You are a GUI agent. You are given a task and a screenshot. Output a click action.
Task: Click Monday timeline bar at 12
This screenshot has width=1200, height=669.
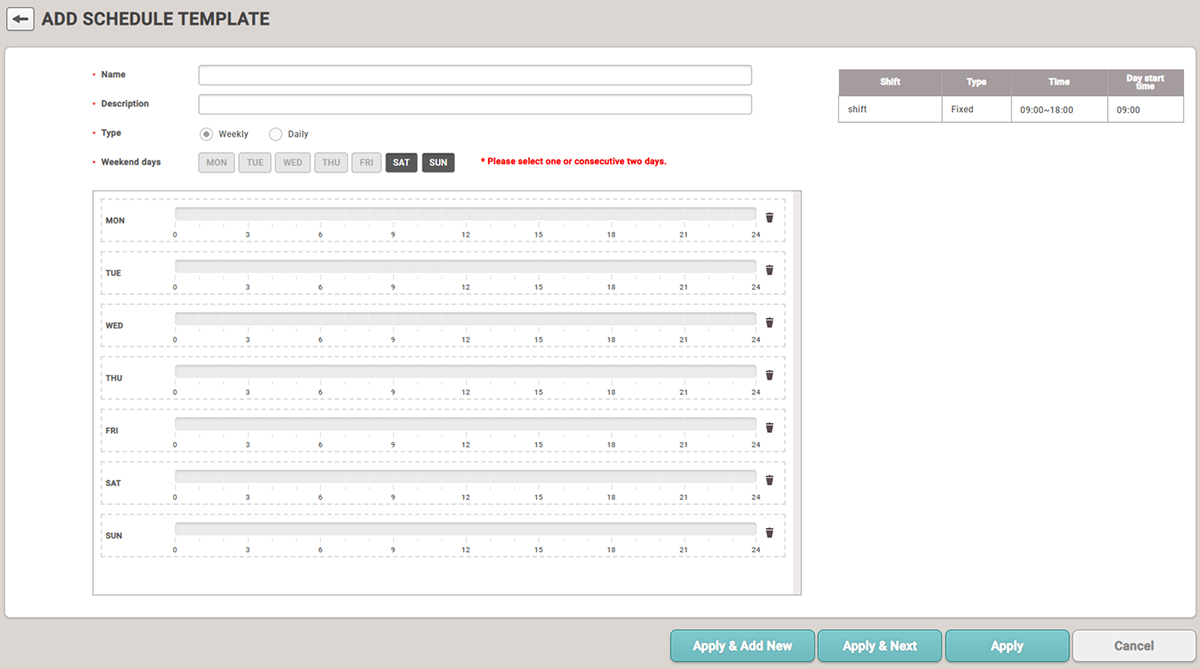pyautogui.click(x=466, y=213)
